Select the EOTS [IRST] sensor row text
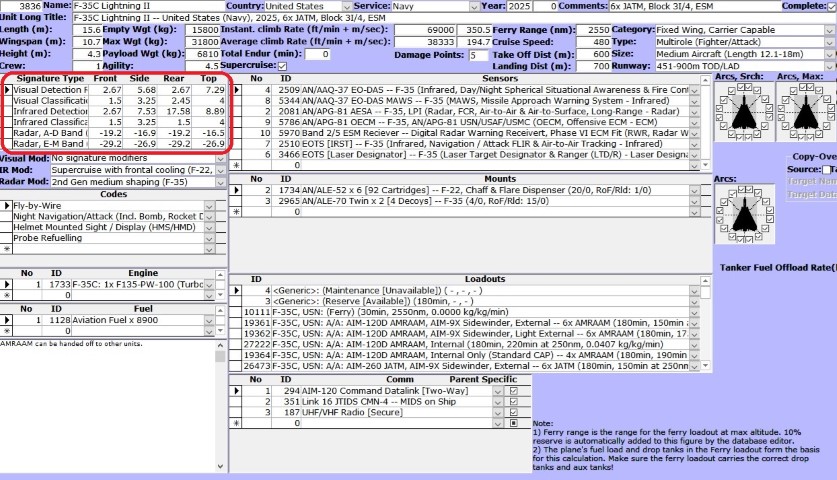Viewport: 837px width, 480px height. tap(483, 144)
